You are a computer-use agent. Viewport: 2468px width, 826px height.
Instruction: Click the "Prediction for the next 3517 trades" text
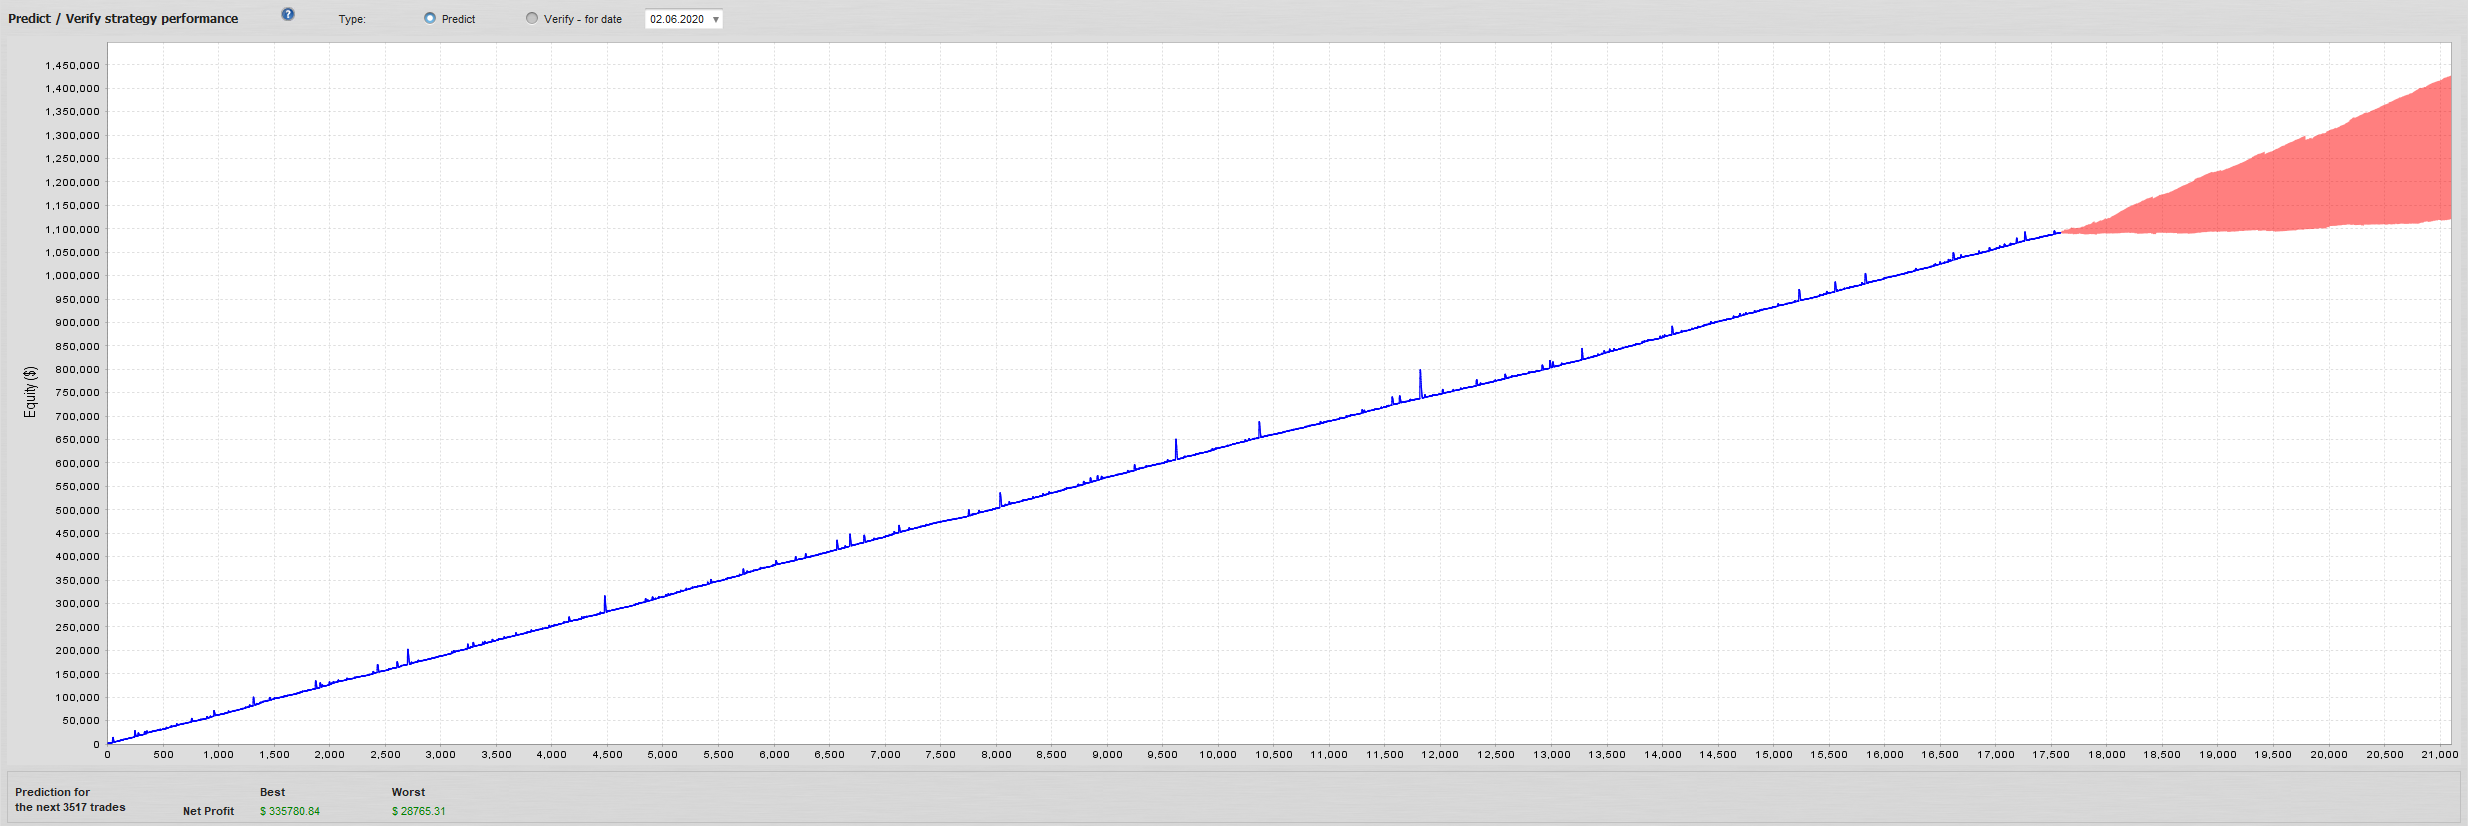click(x=70, y=799)
